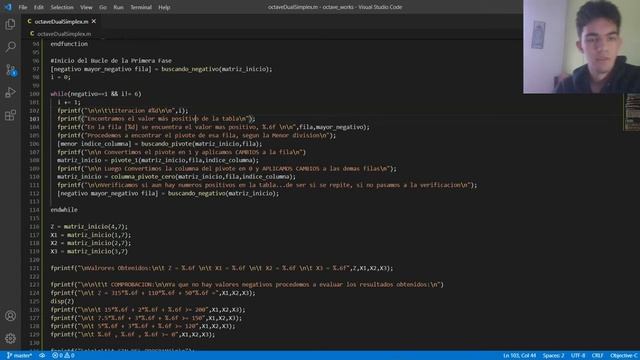Open the Terminal menu
The image size is (640, 360).
click(141, 7)
